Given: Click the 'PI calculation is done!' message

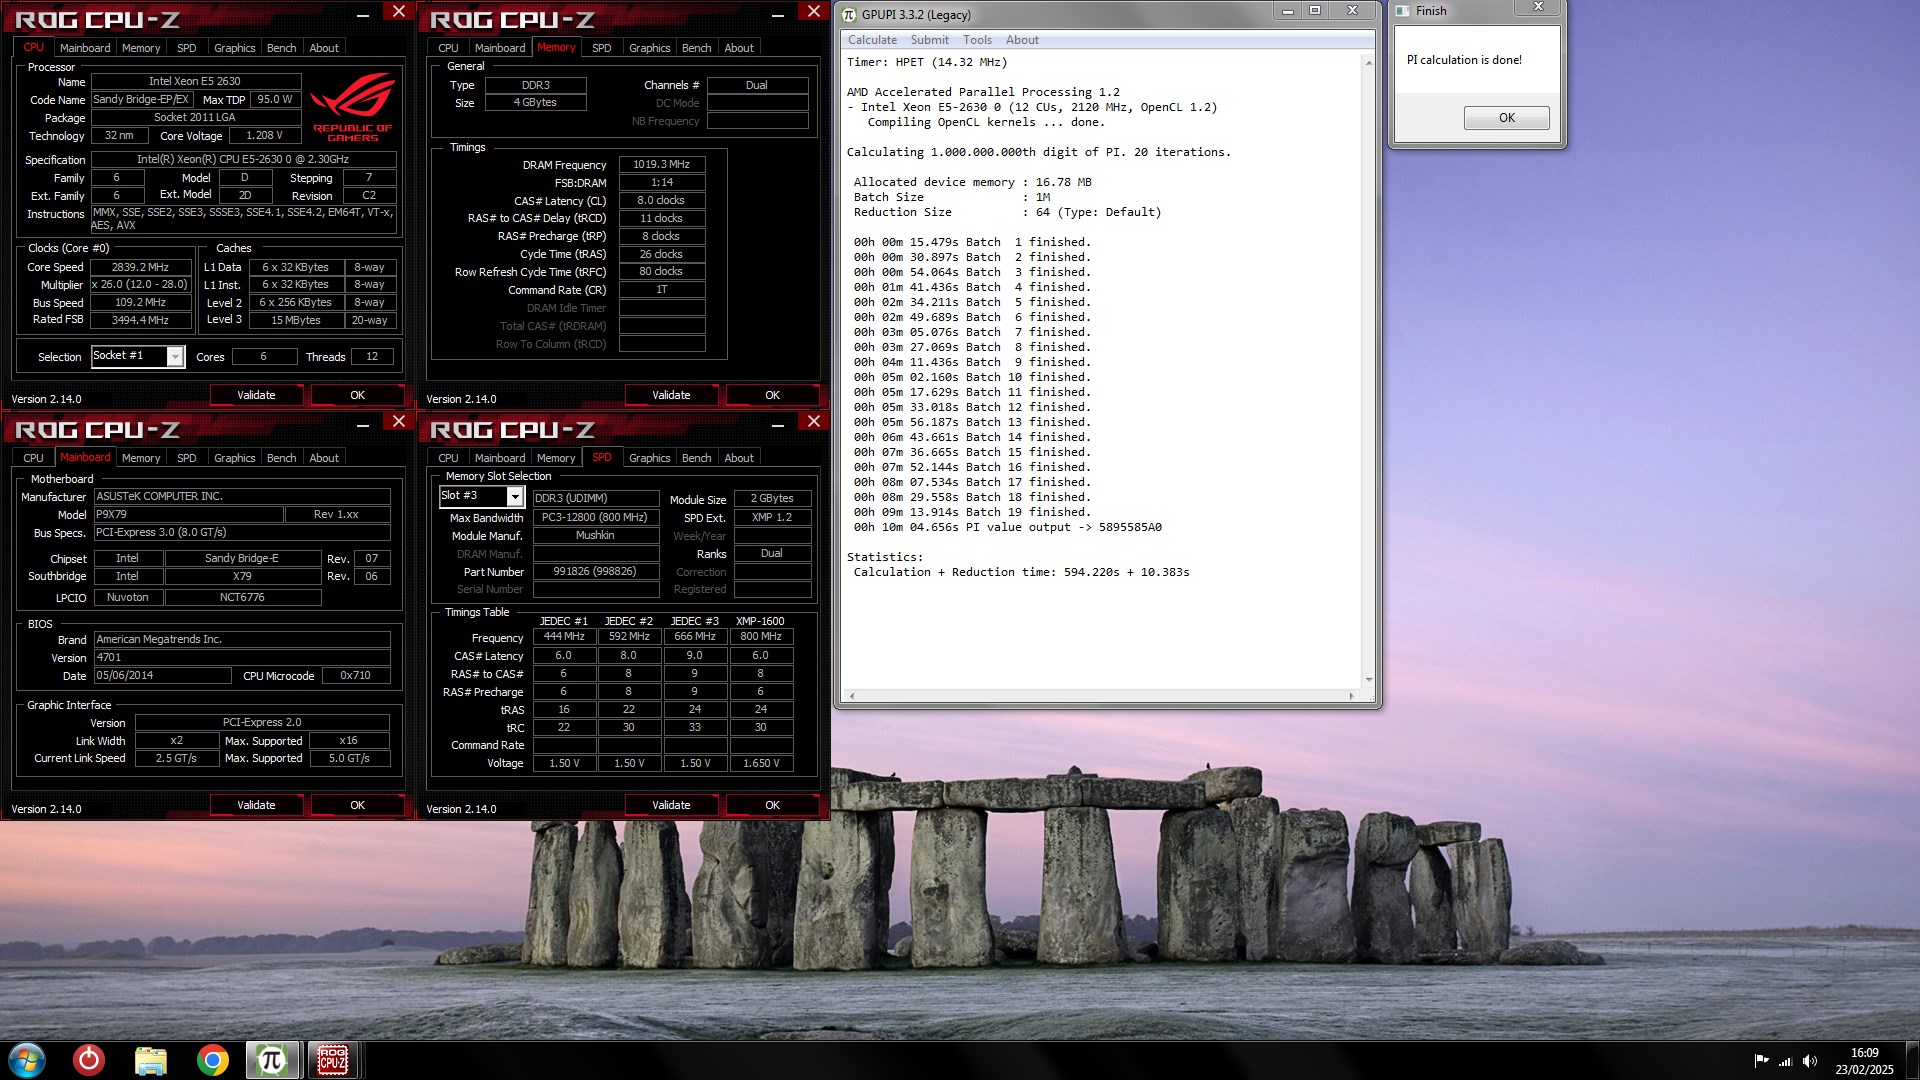Looking at the screenshot, I should [x=1464, y=60].
